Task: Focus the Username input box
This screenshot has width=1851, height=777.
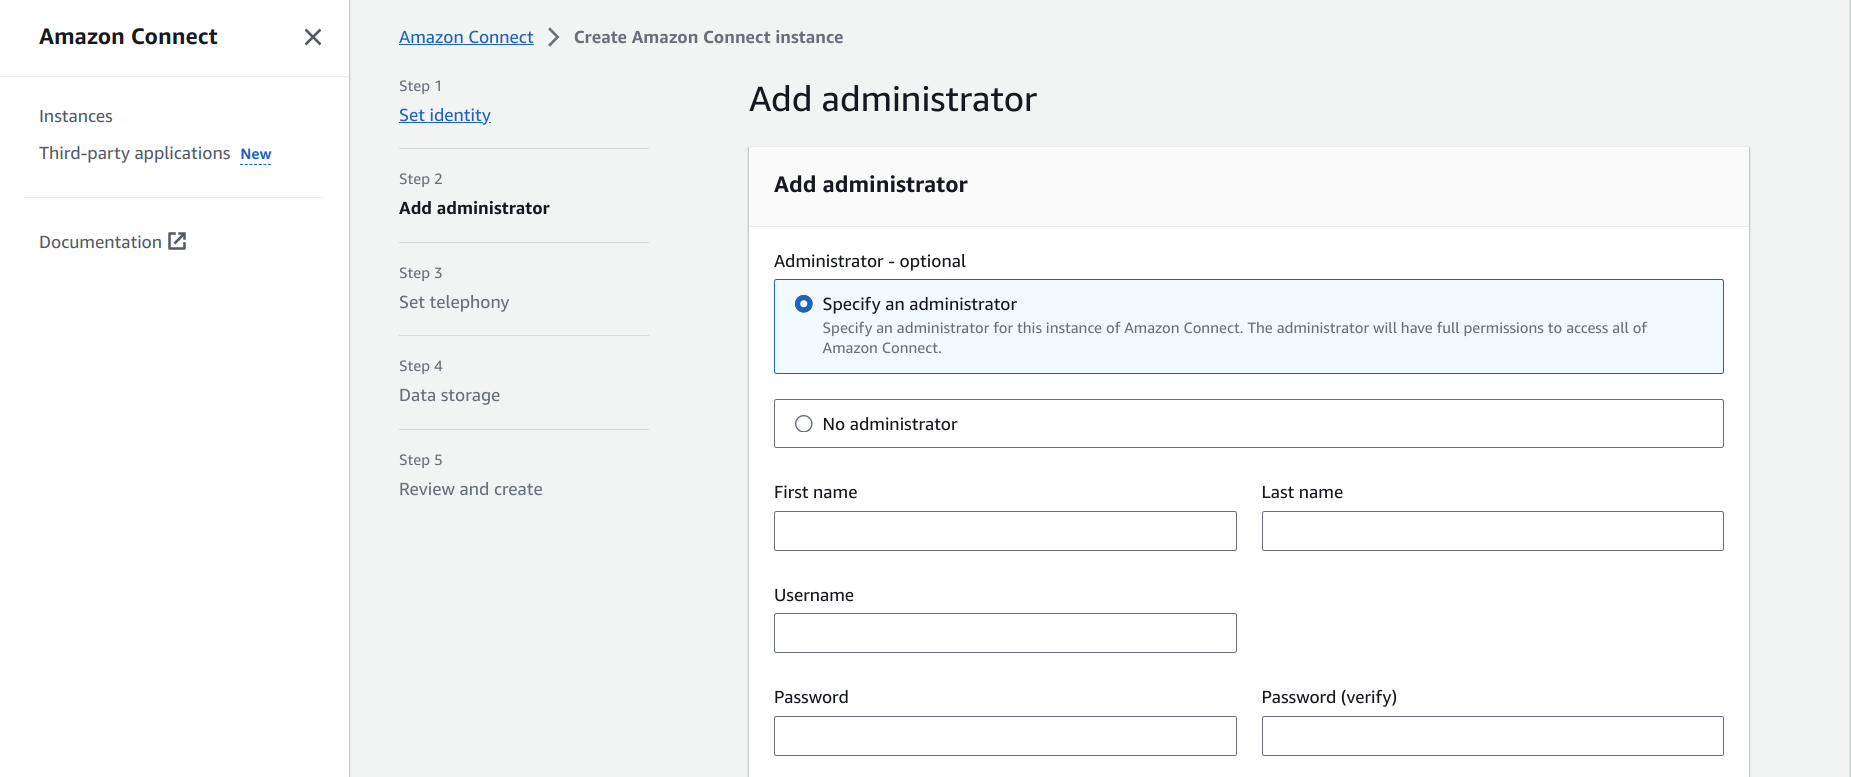Action: [1004, 633]
